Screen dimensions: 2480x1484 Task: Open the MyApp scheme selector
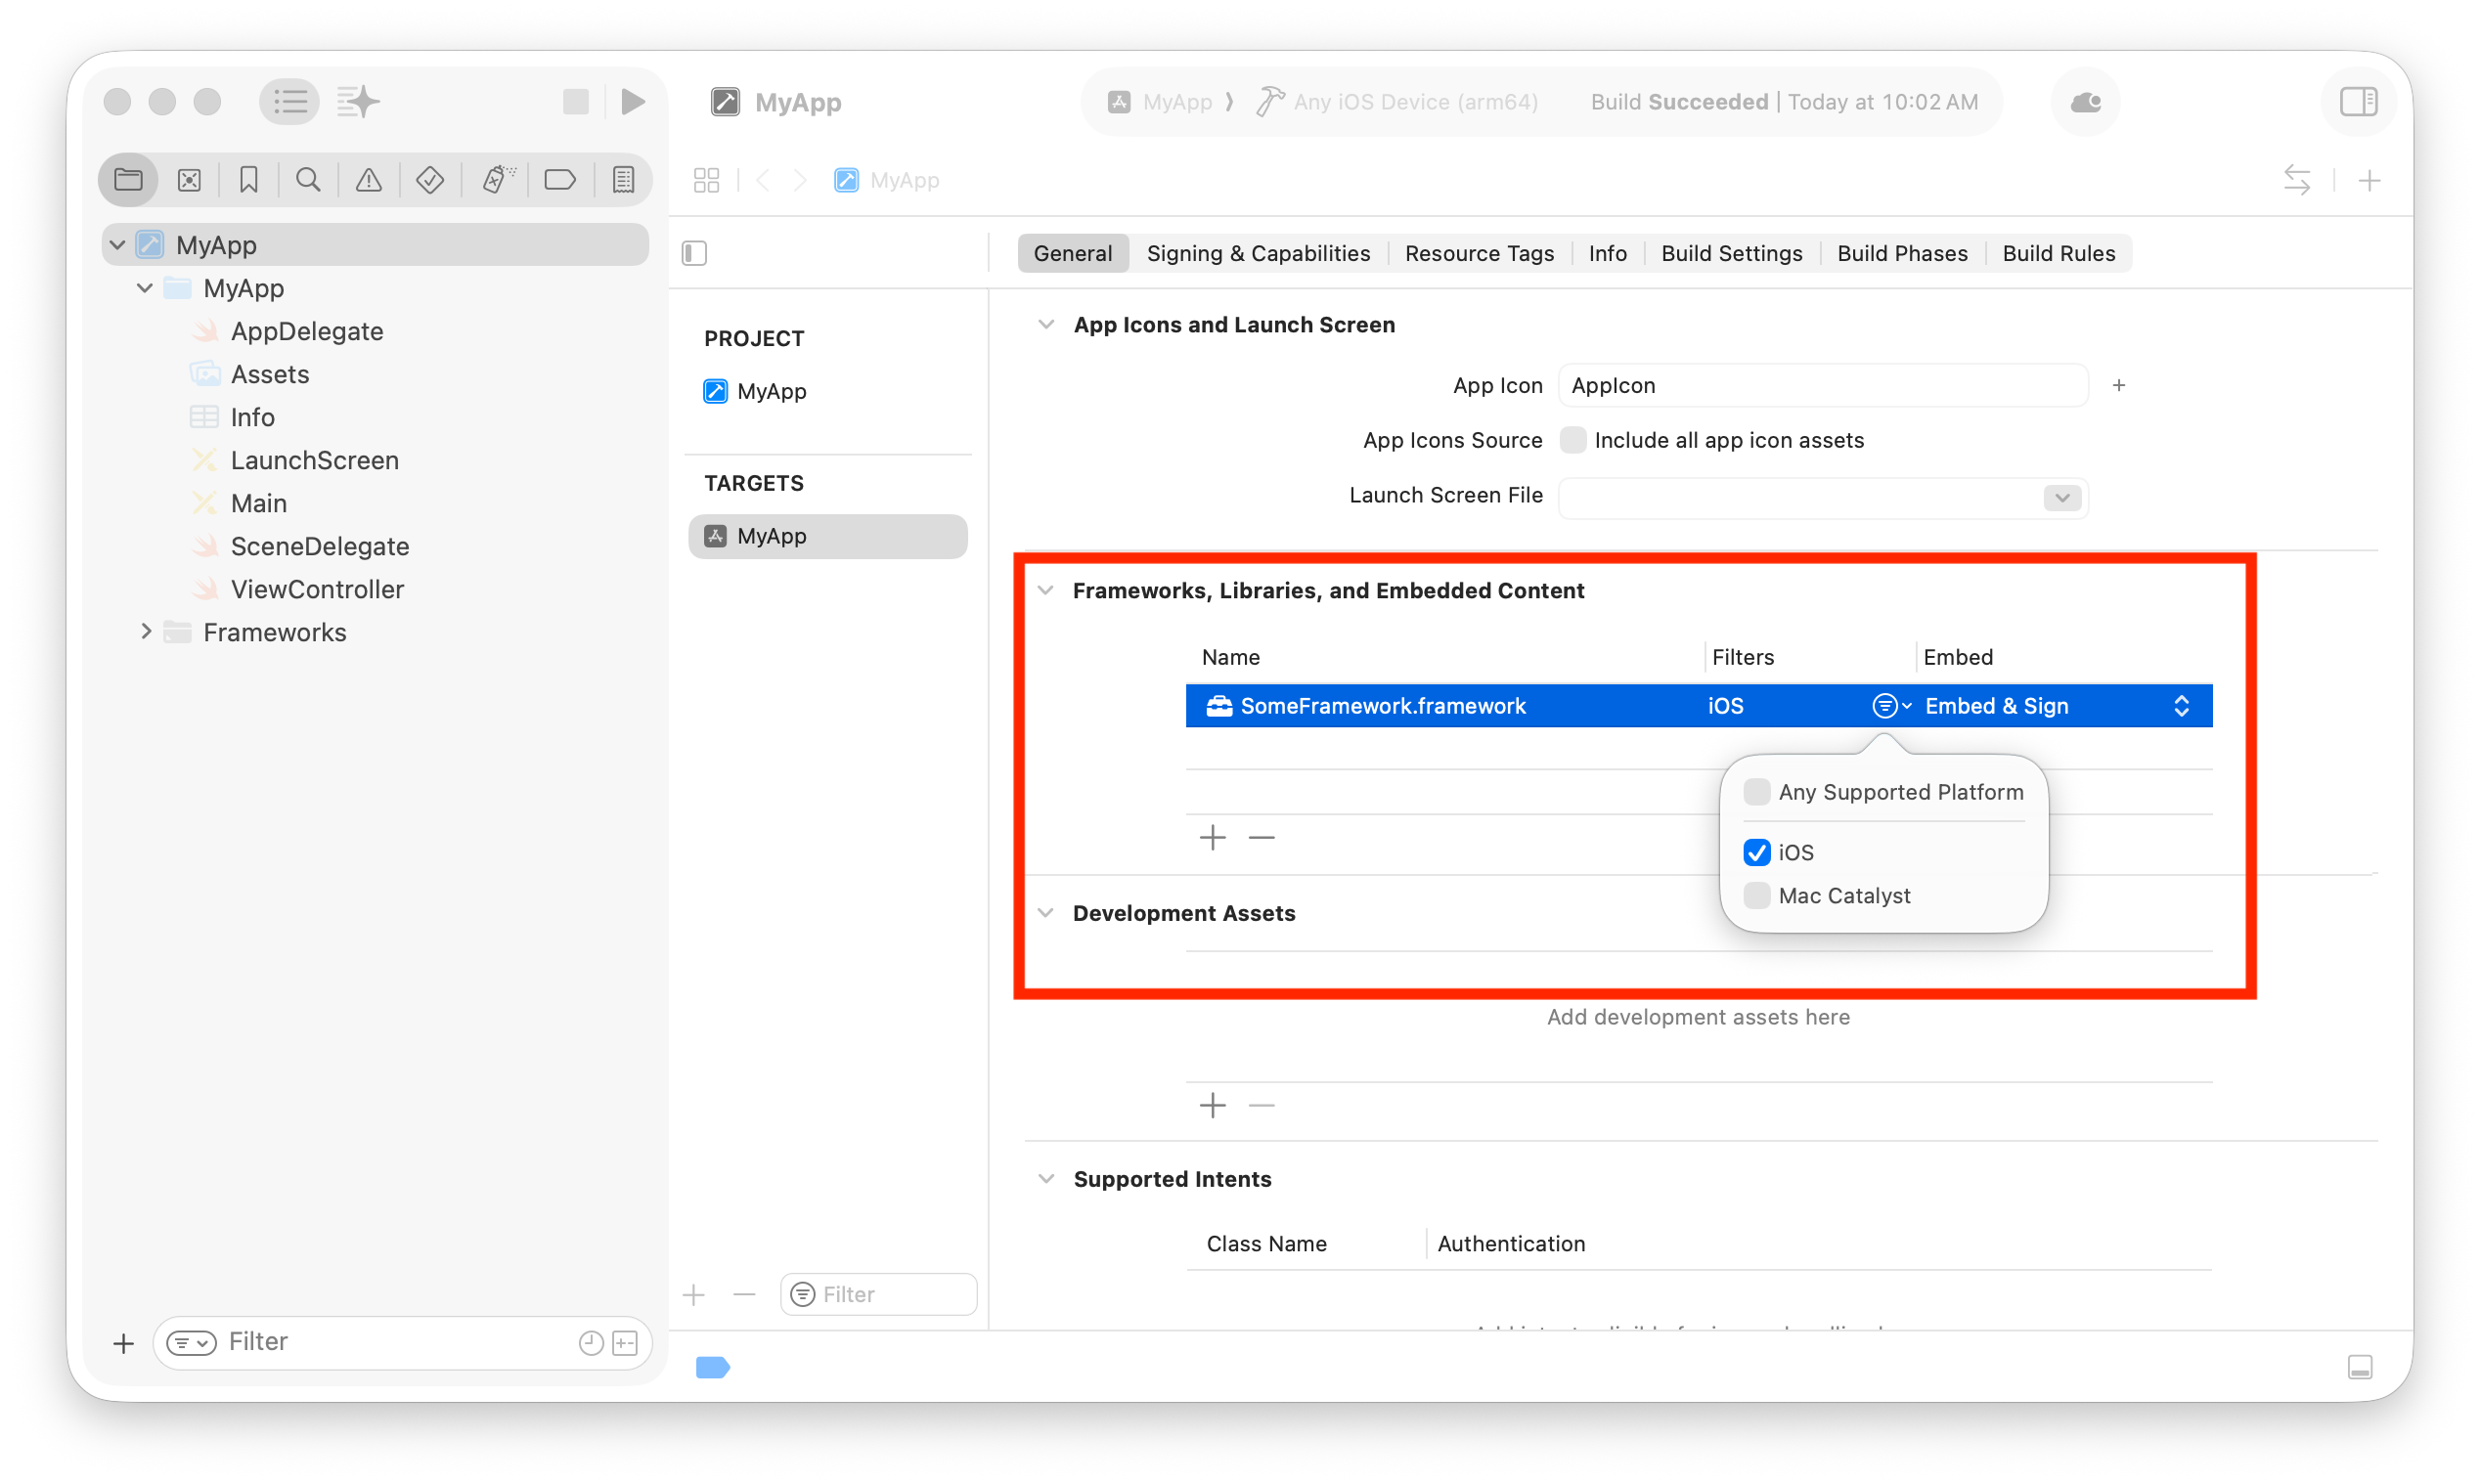pyautogui.click(x=1160, y=102)
